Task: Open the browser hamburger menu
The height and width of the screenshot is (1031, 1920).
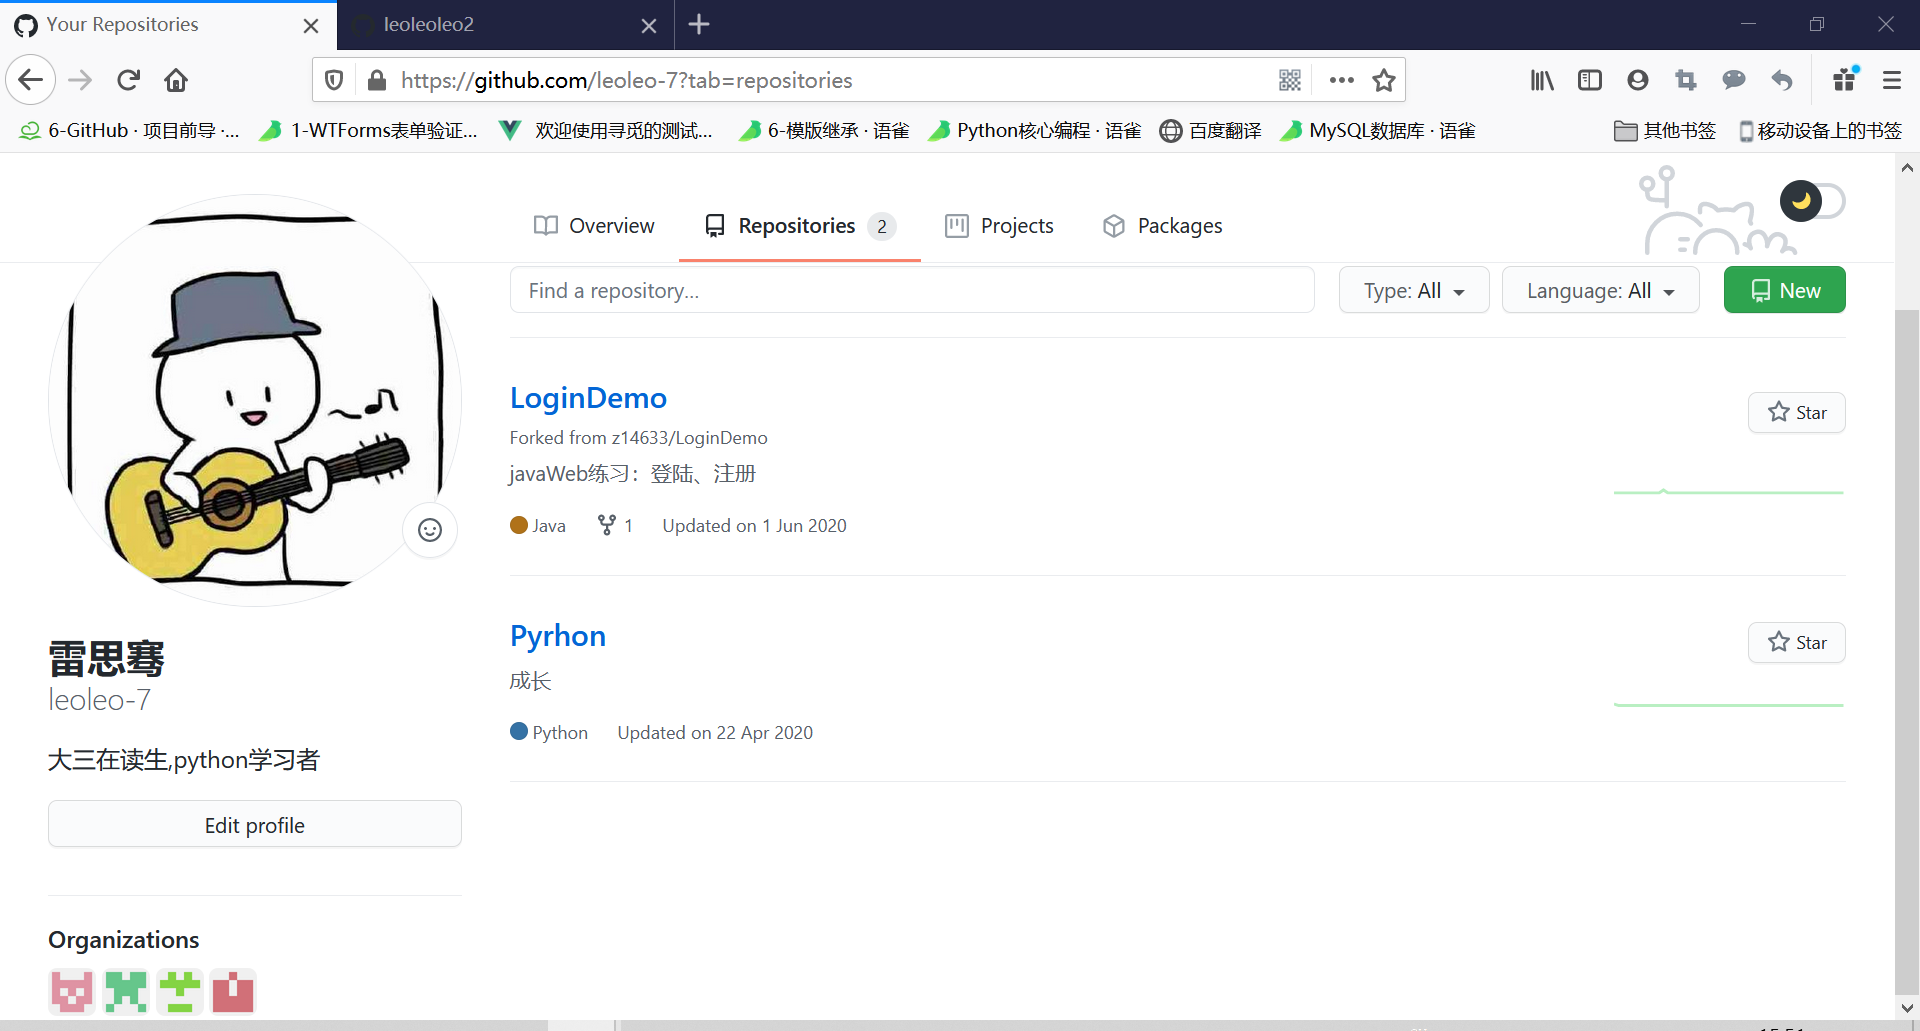Action: [x=1892, y=80]
